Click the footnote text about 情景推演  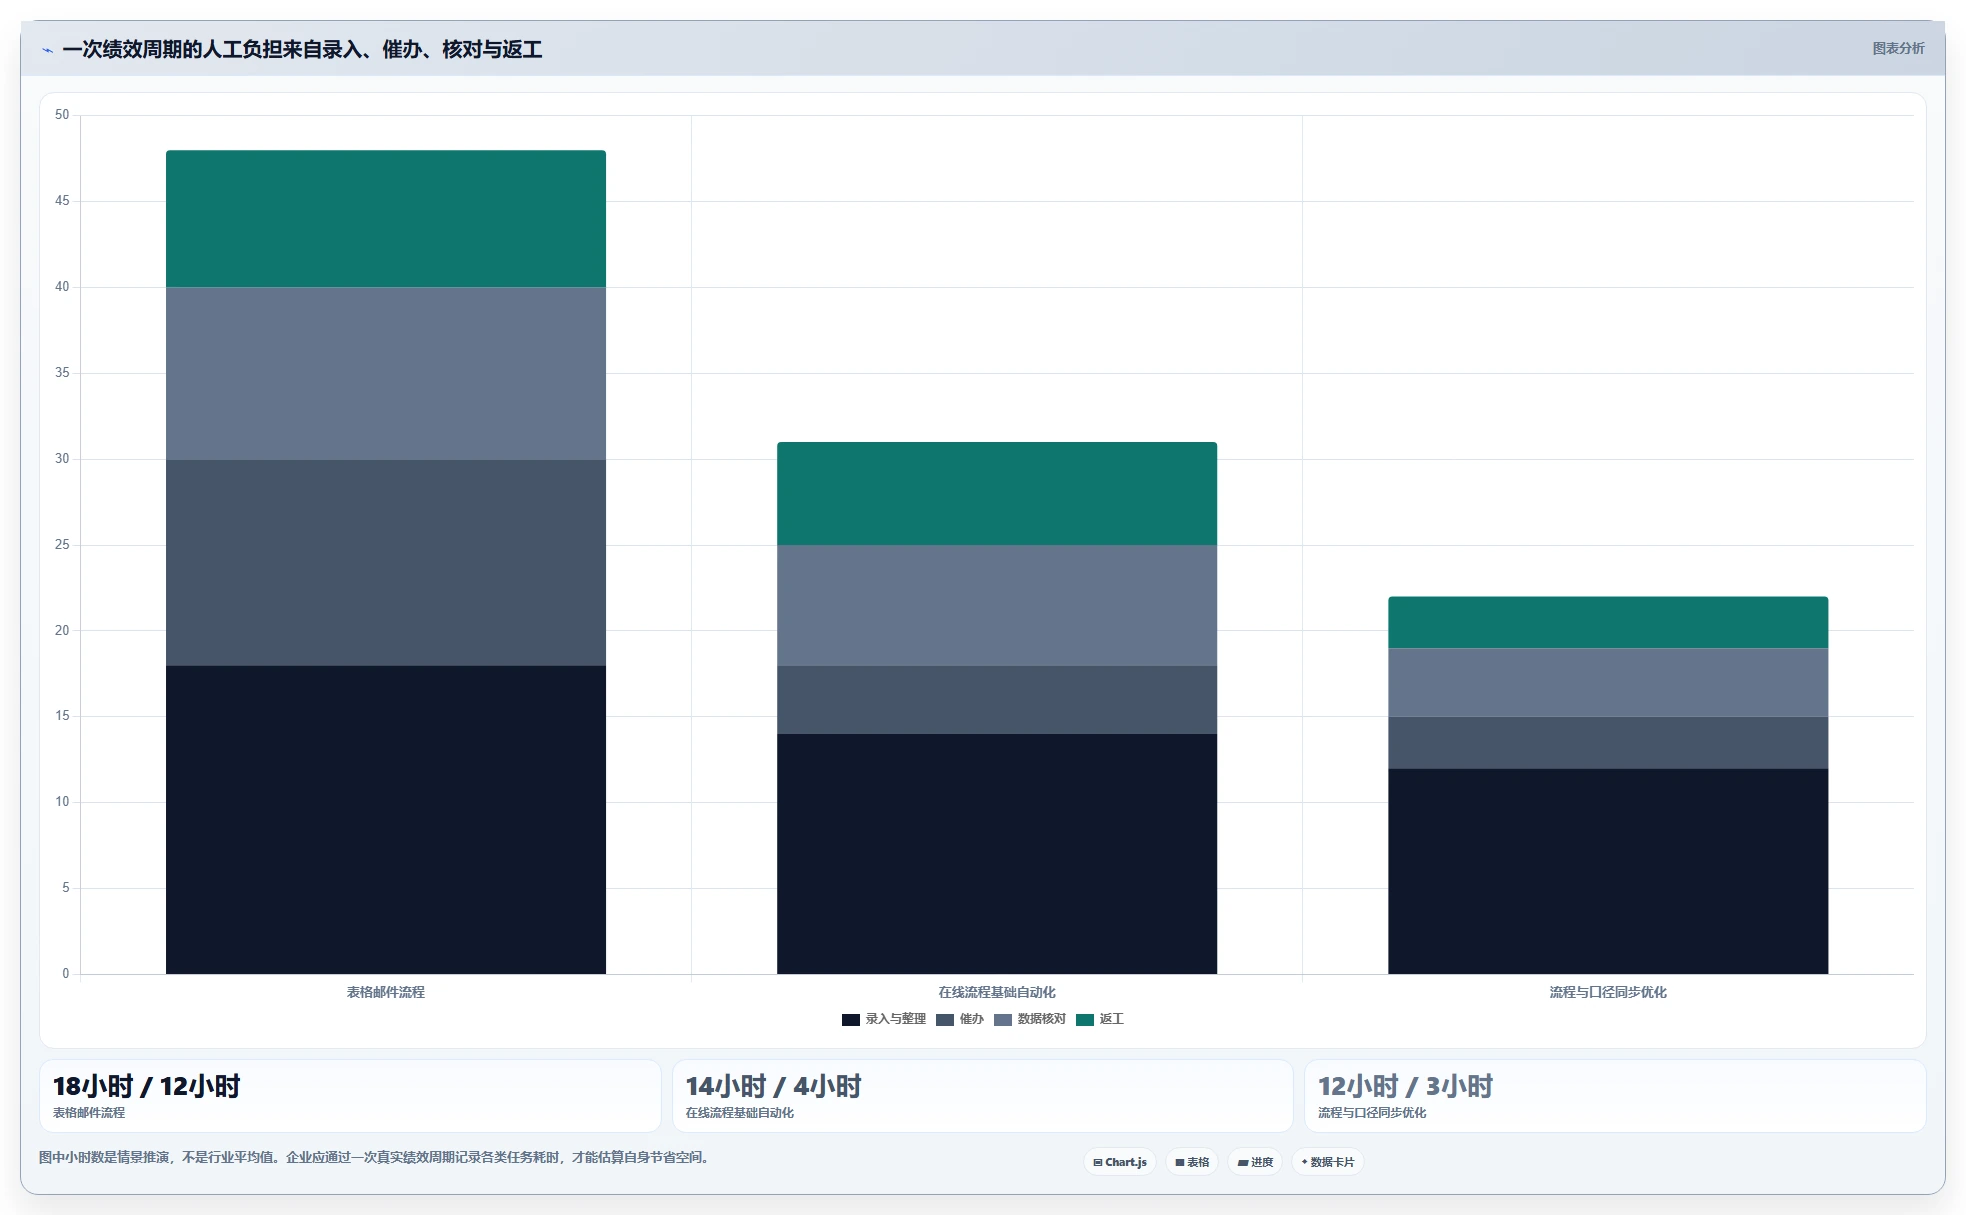(375, 1157)
